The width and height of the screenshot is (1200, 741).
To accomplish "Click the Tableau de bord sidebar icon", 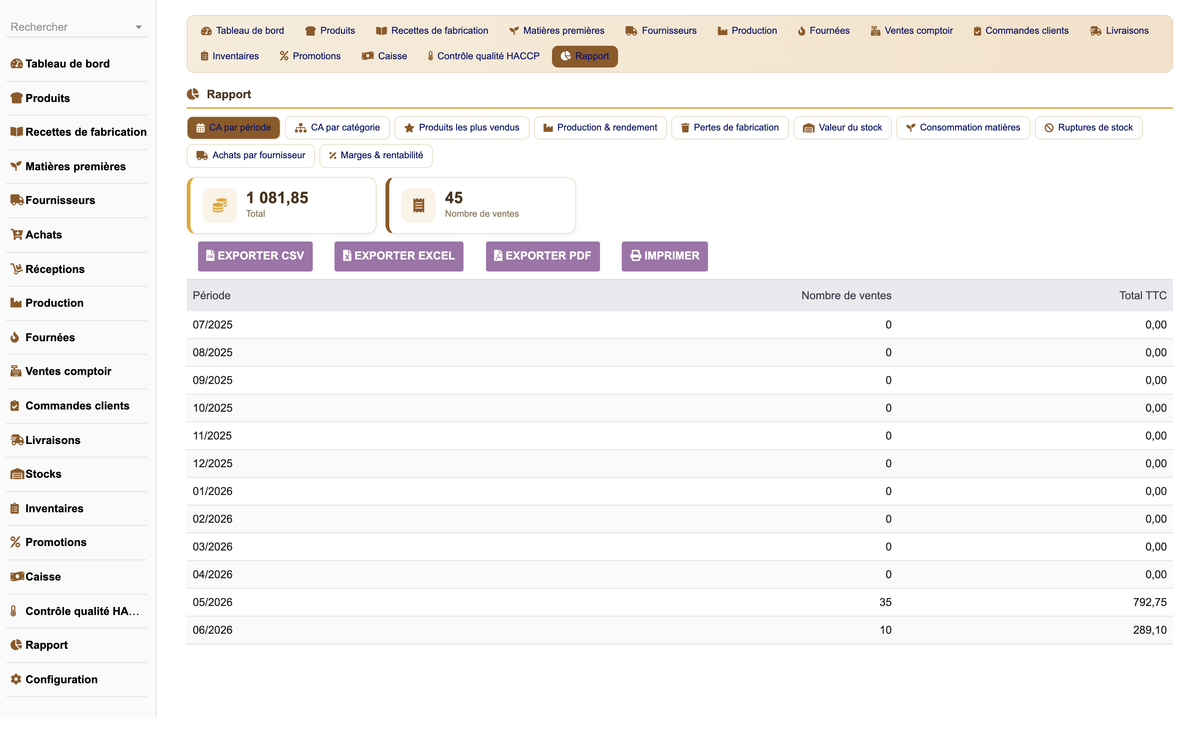I will (x=16, y=64).
